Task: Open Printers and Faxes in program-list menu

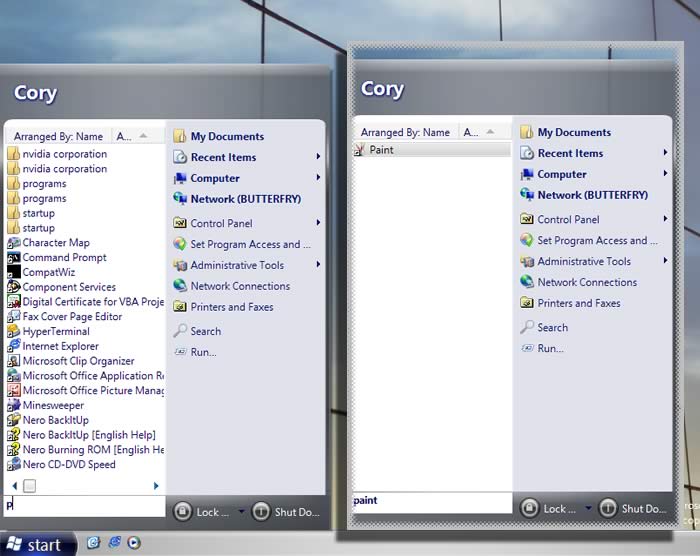Action: click(224, 307)
